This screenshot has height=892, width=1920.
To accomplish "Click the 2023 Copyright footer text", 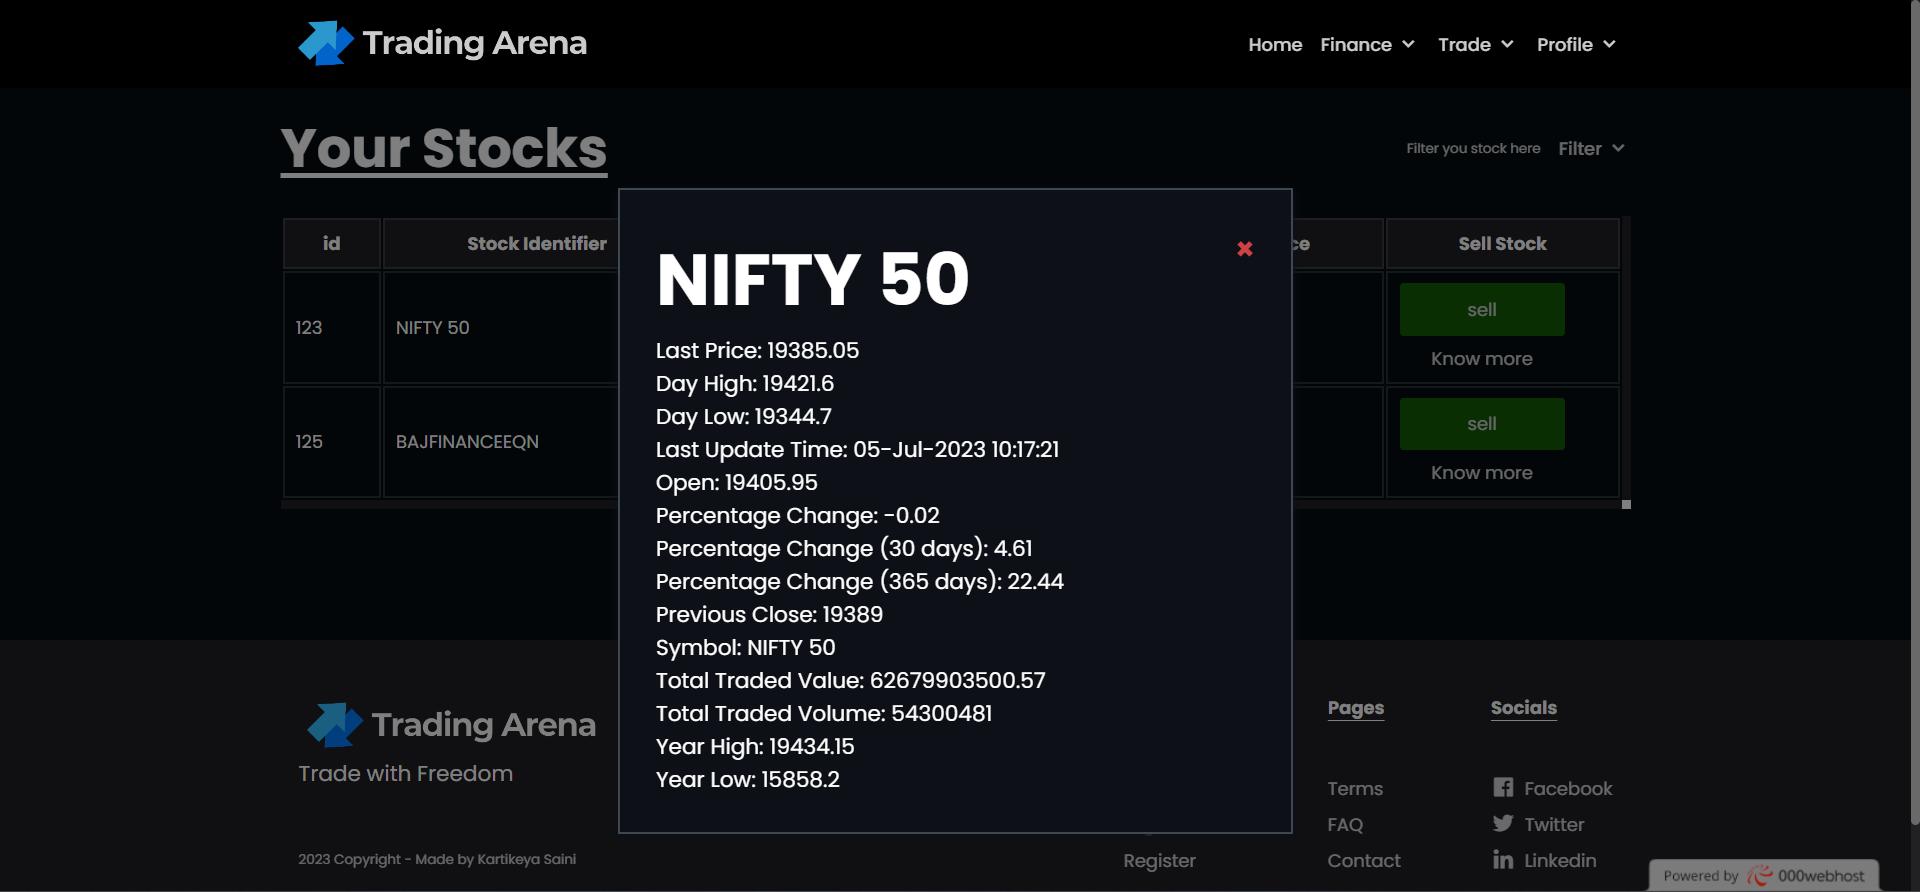I will tap(437, 859).
